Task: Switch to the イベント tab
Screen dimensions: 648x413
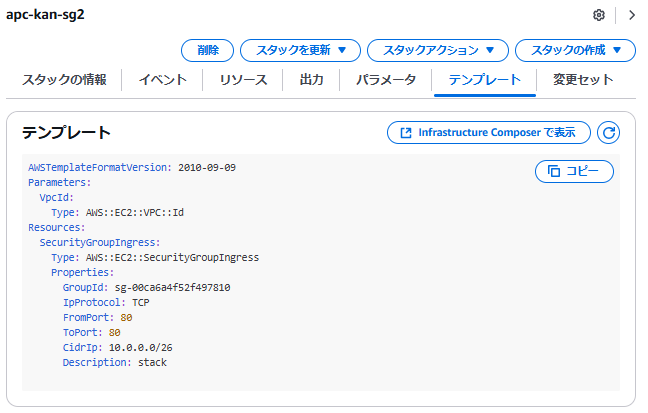Action: click(x=162, y=79)
